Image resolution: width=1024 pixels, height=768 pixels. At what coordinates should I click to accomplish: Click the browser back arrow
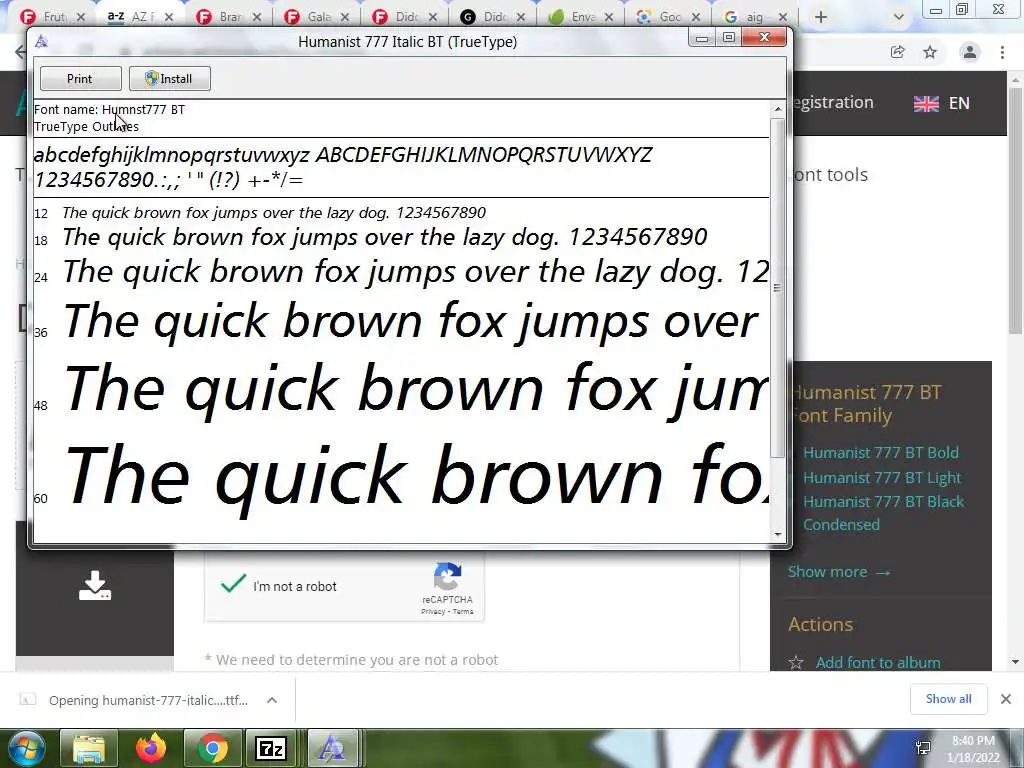(20, 52)
